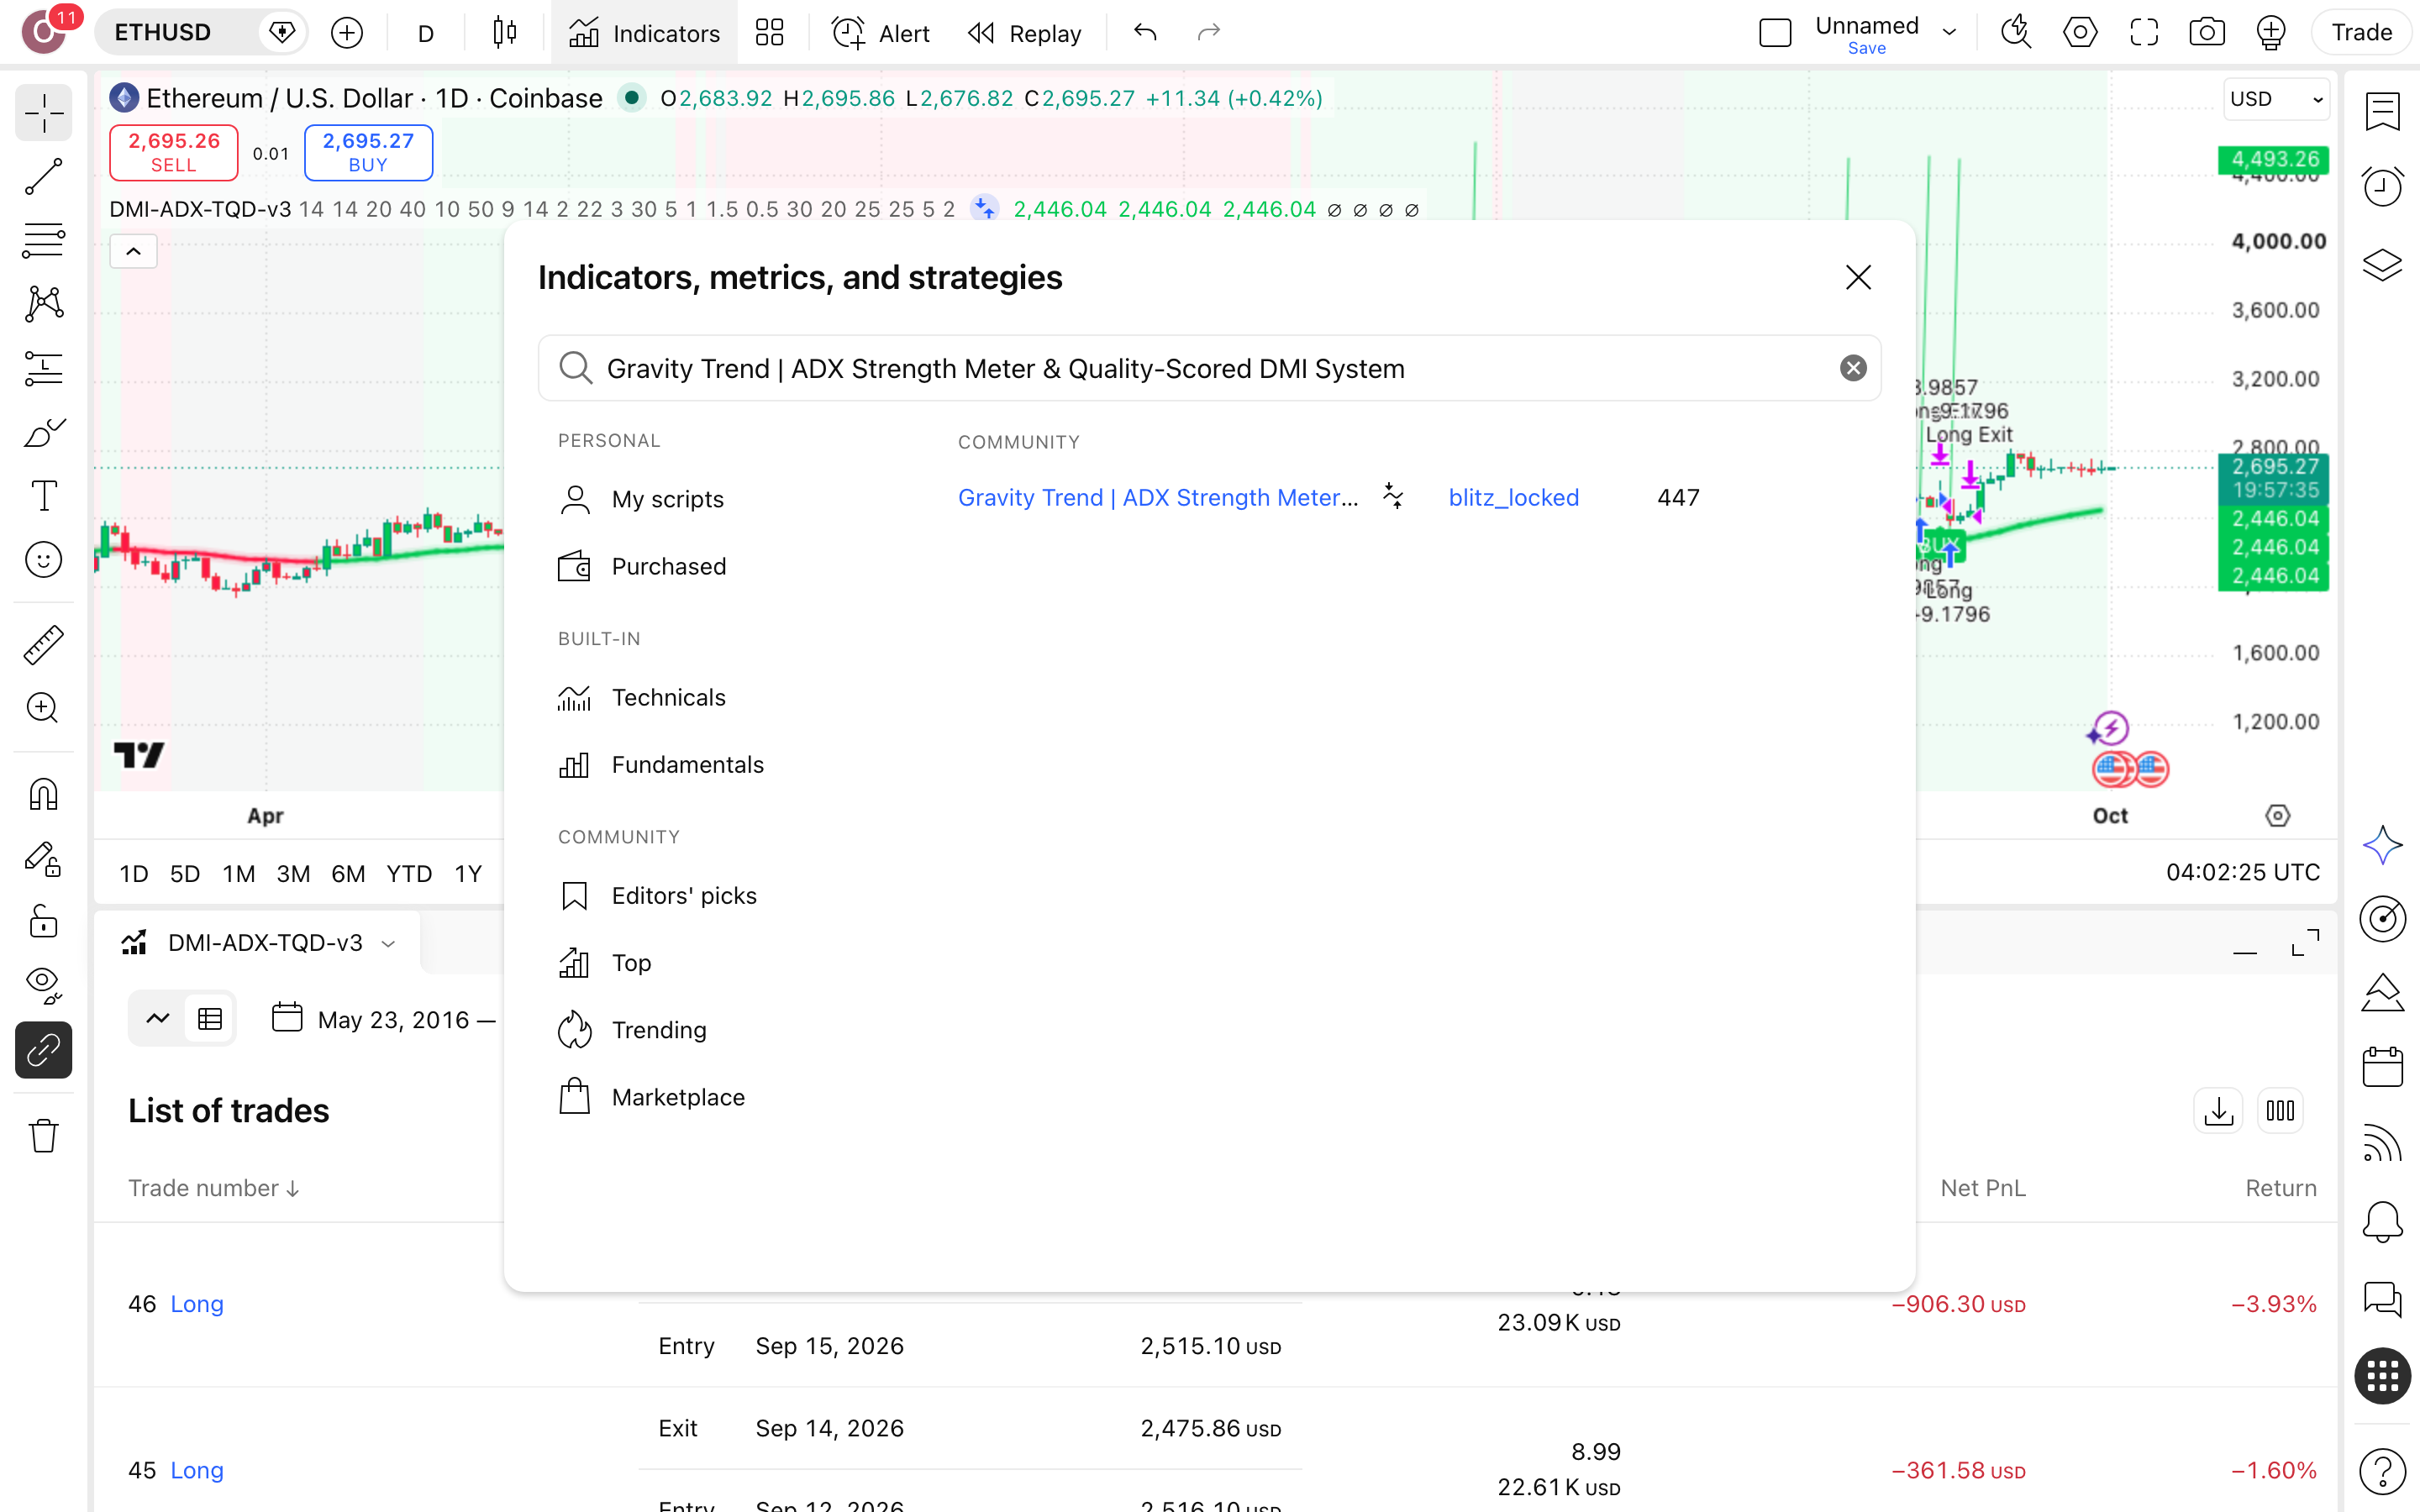Toggle lock all drawings
Image resolution: width=2420 pixels, height=1512 pixels.
pos(43,921)
